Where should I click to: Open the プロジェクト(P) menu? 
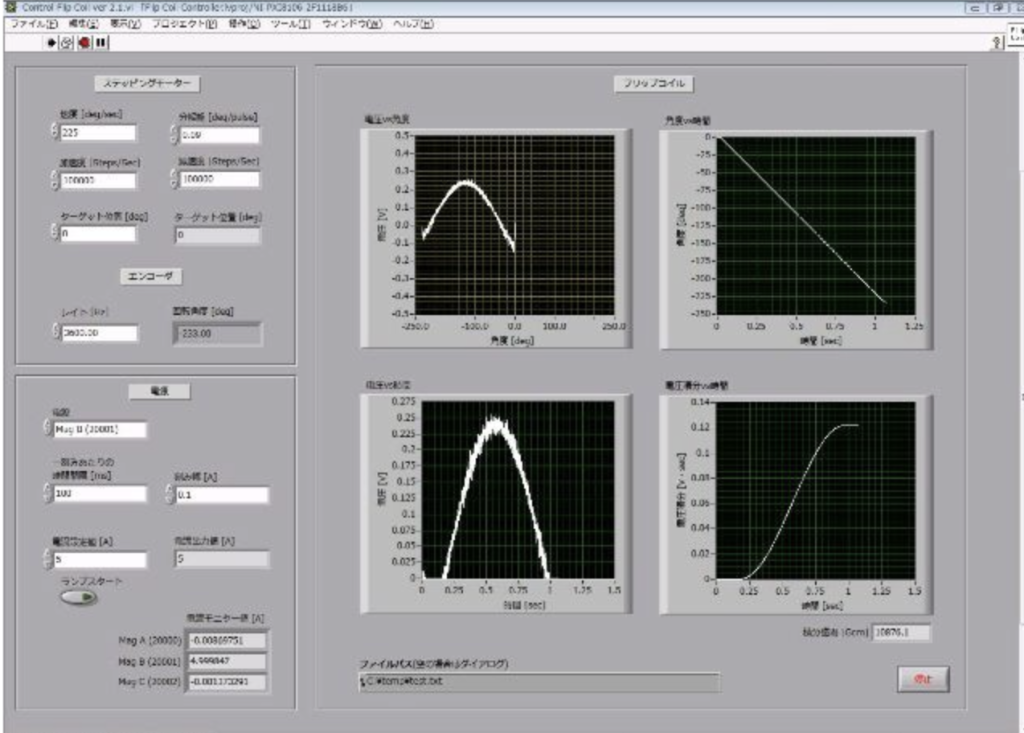coord(184,24)
